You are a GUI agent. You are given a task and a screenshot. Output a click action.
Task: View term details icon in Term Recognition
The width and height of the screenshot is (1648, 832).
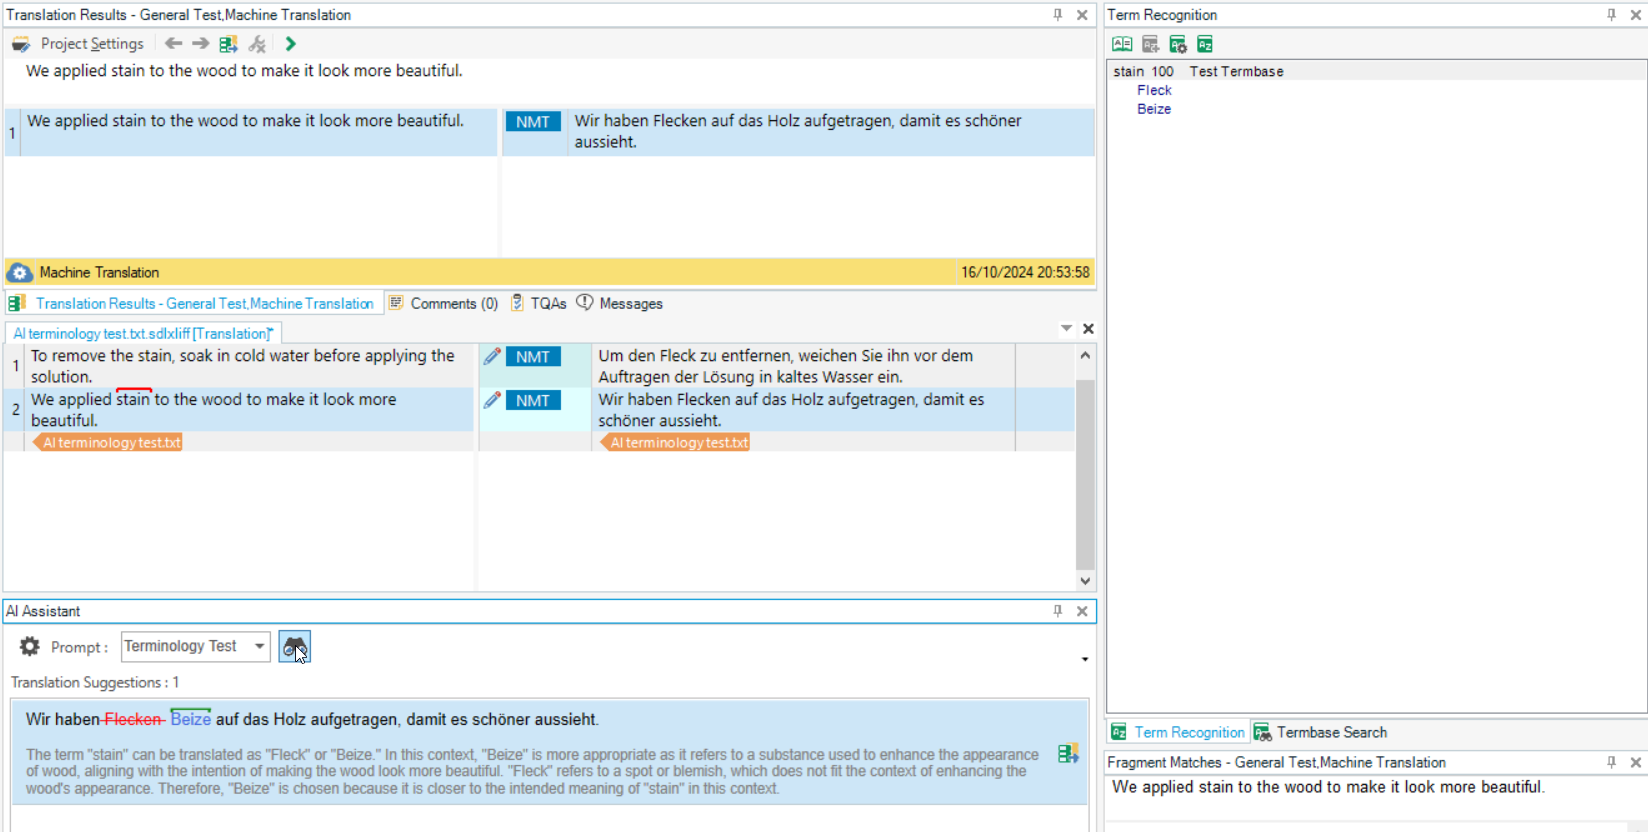click(1122, 44)
